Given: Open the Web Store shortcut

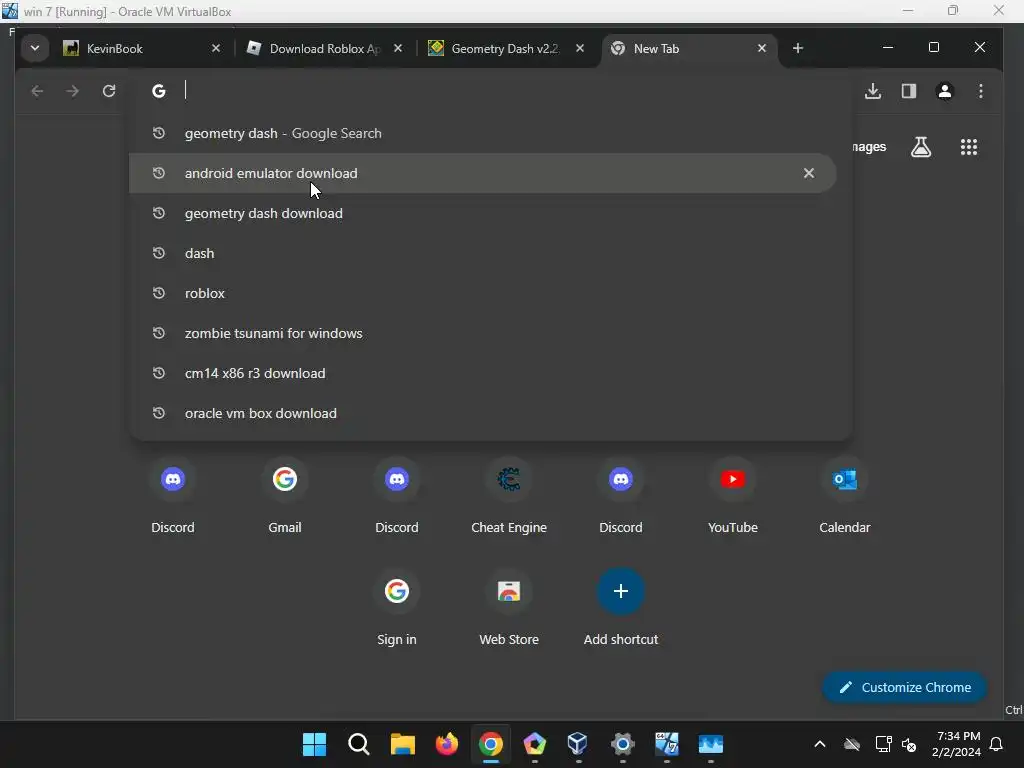Looking at the screenshot, I should (509, 609).
